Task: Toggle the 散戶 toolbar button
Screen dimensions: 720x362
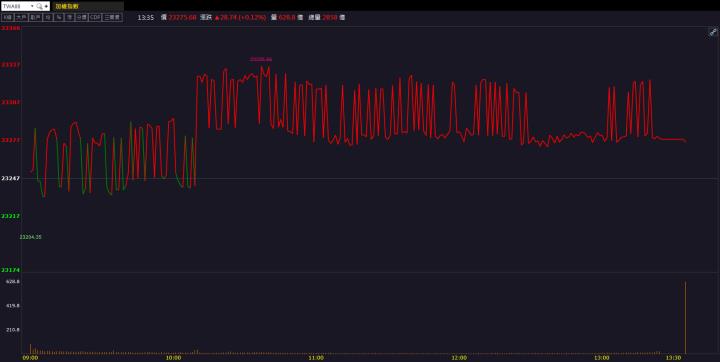Action: pyautogui.click(x=35, y=17)
